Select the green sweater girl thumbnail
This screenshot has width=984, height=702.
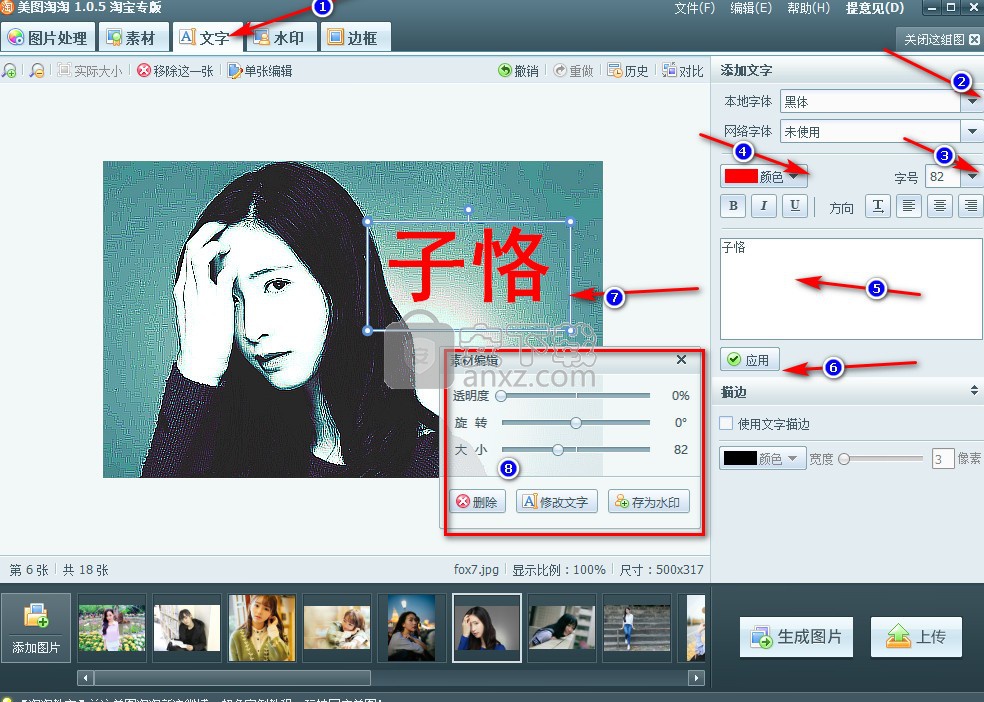click(262, 628)
